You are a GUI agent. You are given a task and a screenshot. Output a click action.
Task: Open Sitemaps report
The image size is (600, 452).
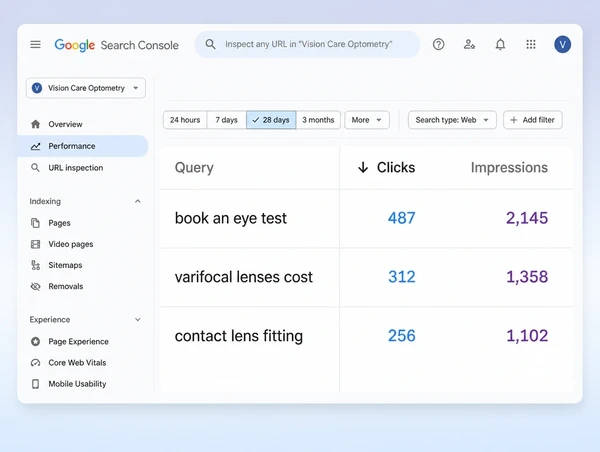[82, 265]
